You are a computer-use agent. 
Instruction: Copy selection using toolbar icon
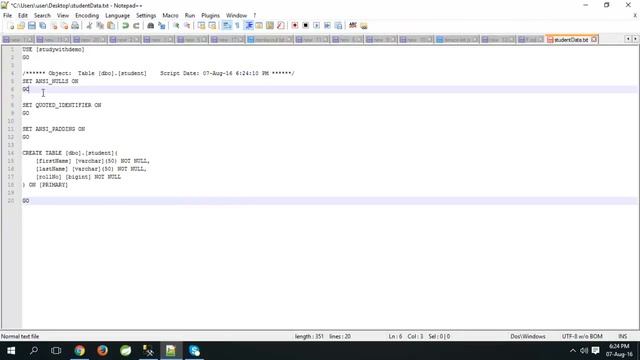[100, 26]
